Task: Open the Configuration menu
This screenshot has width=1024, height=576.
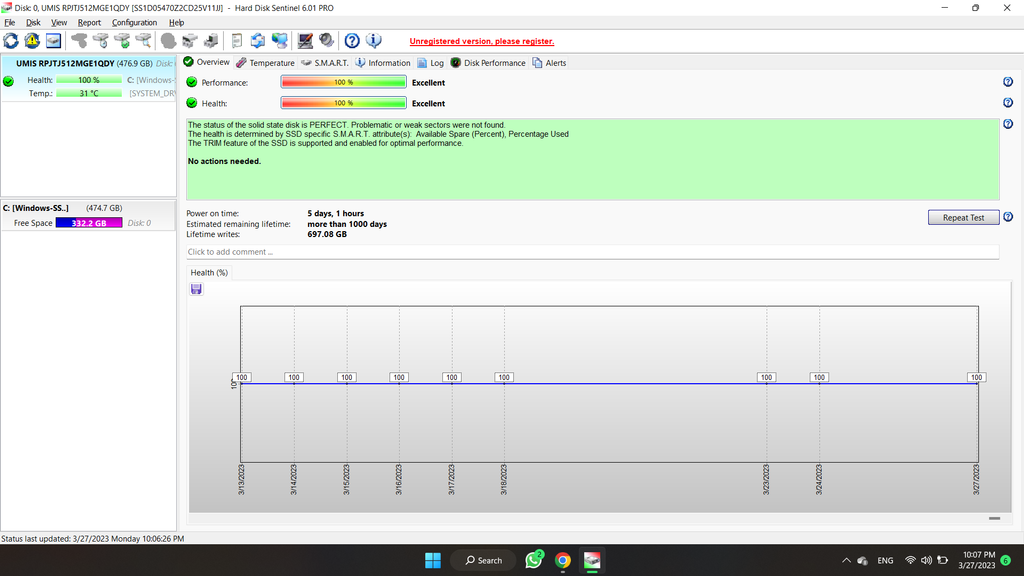Action: click(134, 22)
